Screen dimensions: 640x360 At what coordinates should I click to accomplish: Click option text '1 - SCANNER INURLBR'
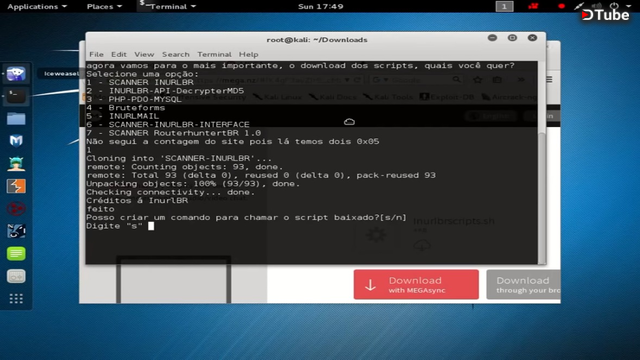(x=140, y=82)
